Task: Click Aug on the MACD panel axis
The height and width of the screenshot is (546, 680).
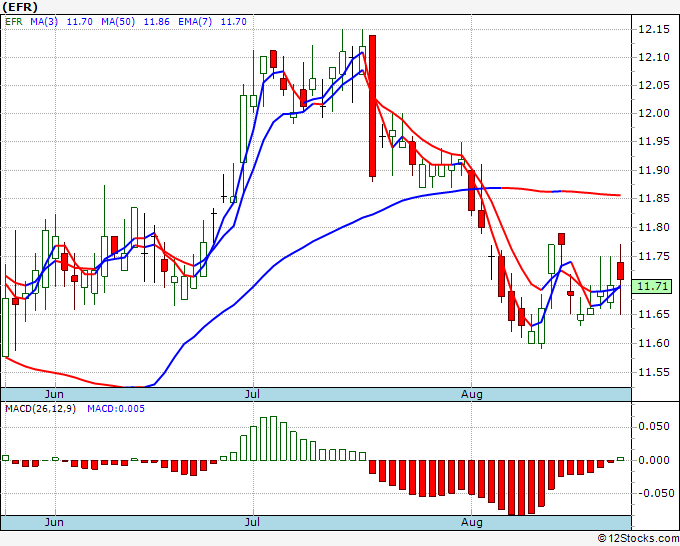Action: coord(471,522)
